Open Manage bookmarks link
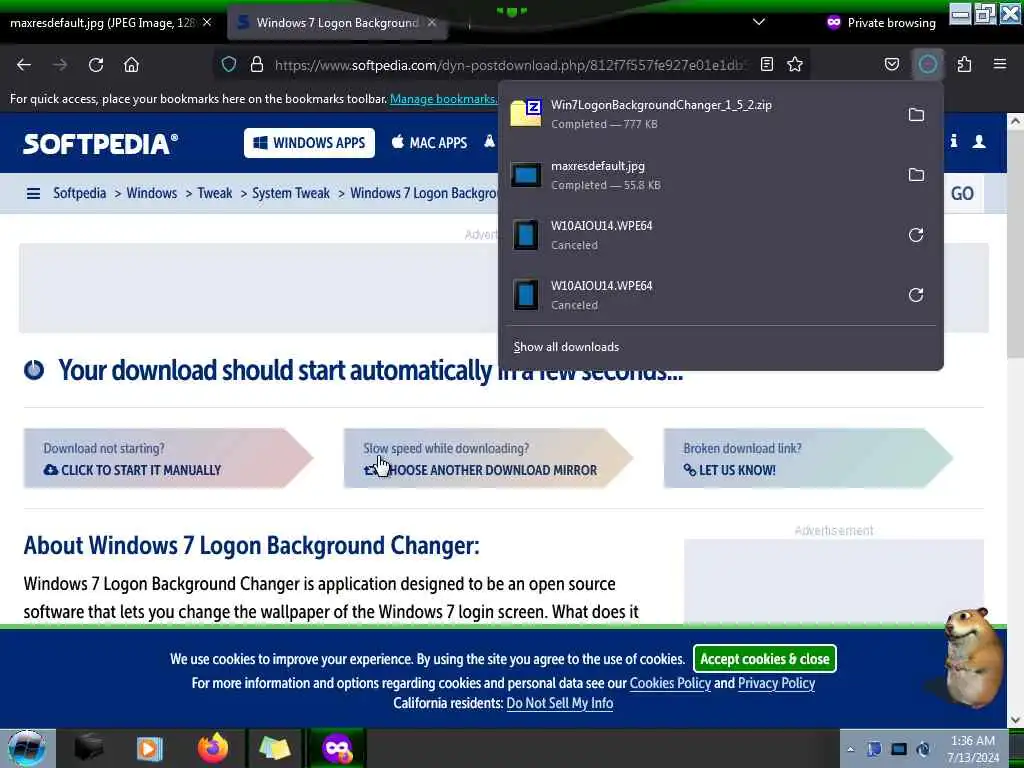This screenshot has width=1024, height=768. (443, 99)
